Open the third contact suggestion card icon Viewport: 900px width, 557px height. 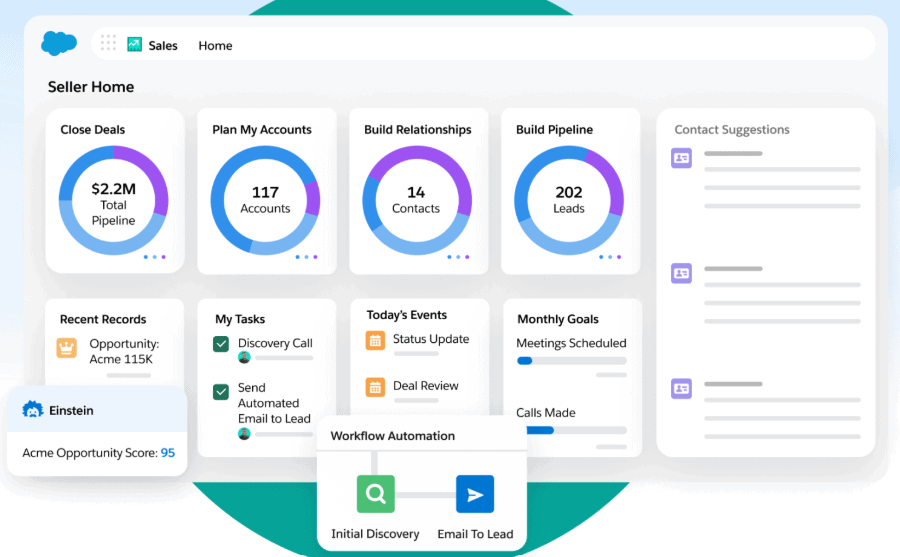(681, 389)
